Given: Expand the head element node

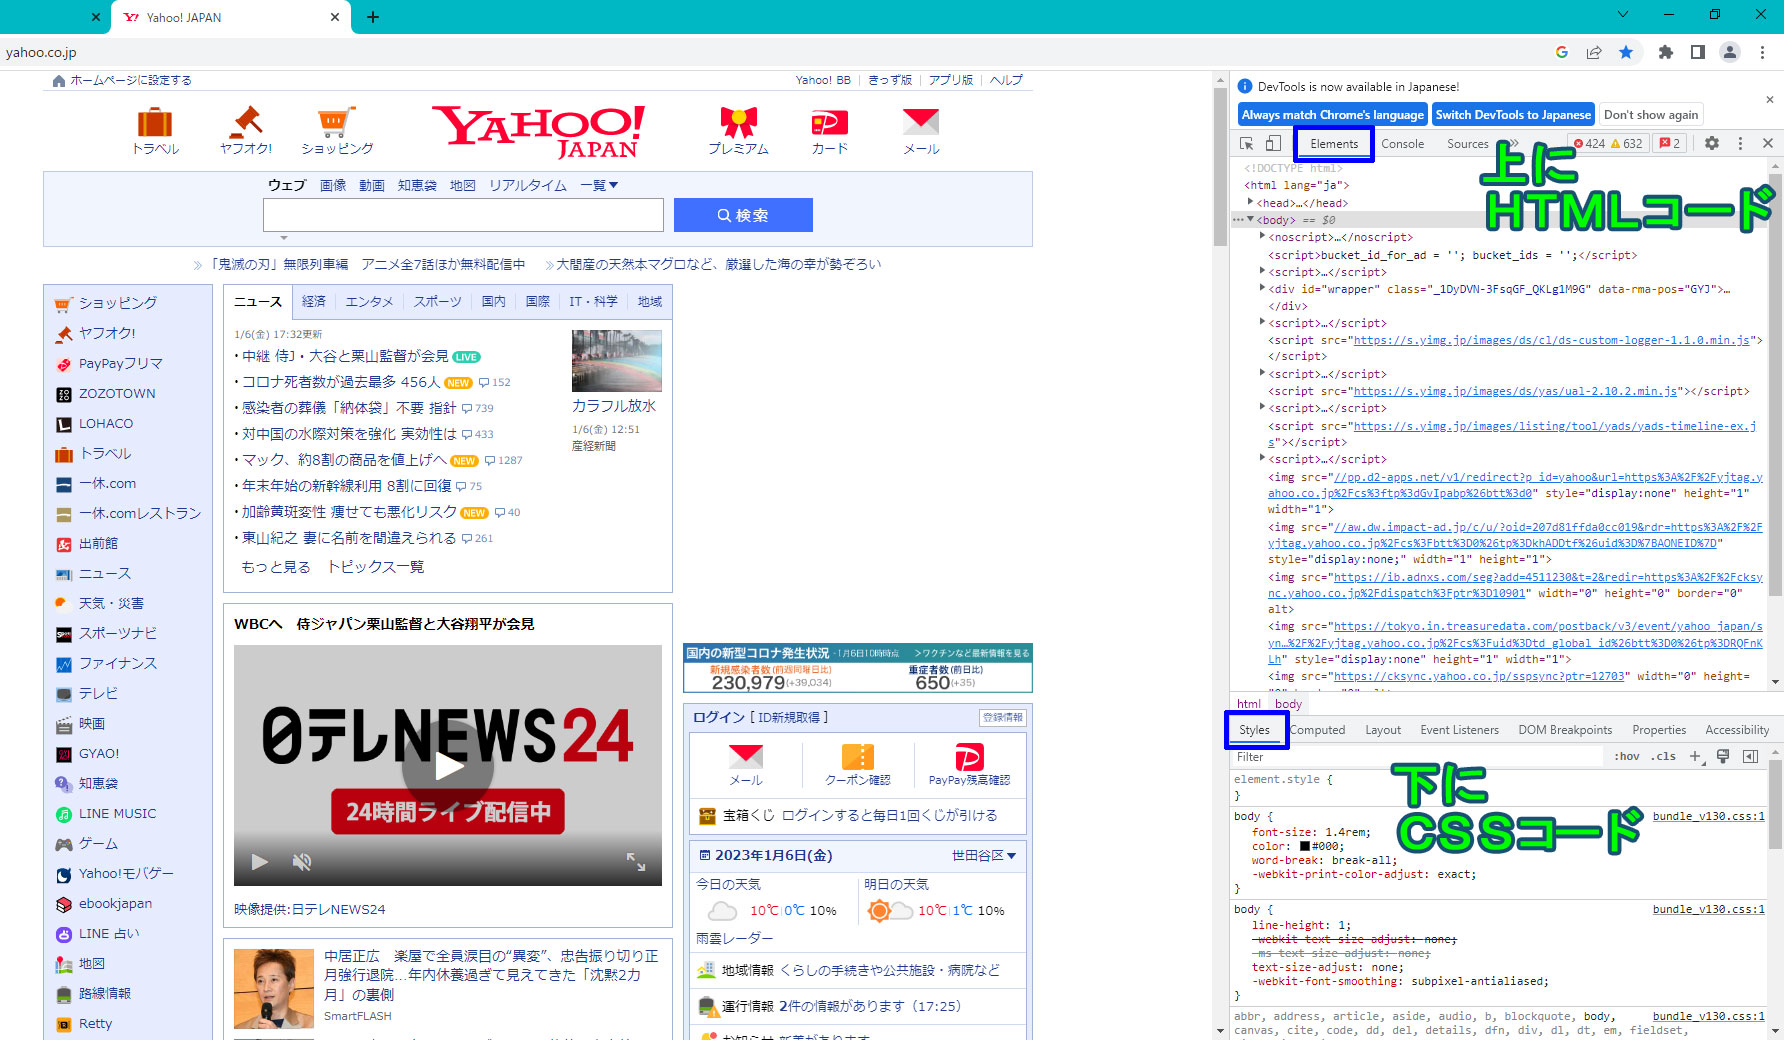Looking at the screenshot, I should pos(1250,202).
